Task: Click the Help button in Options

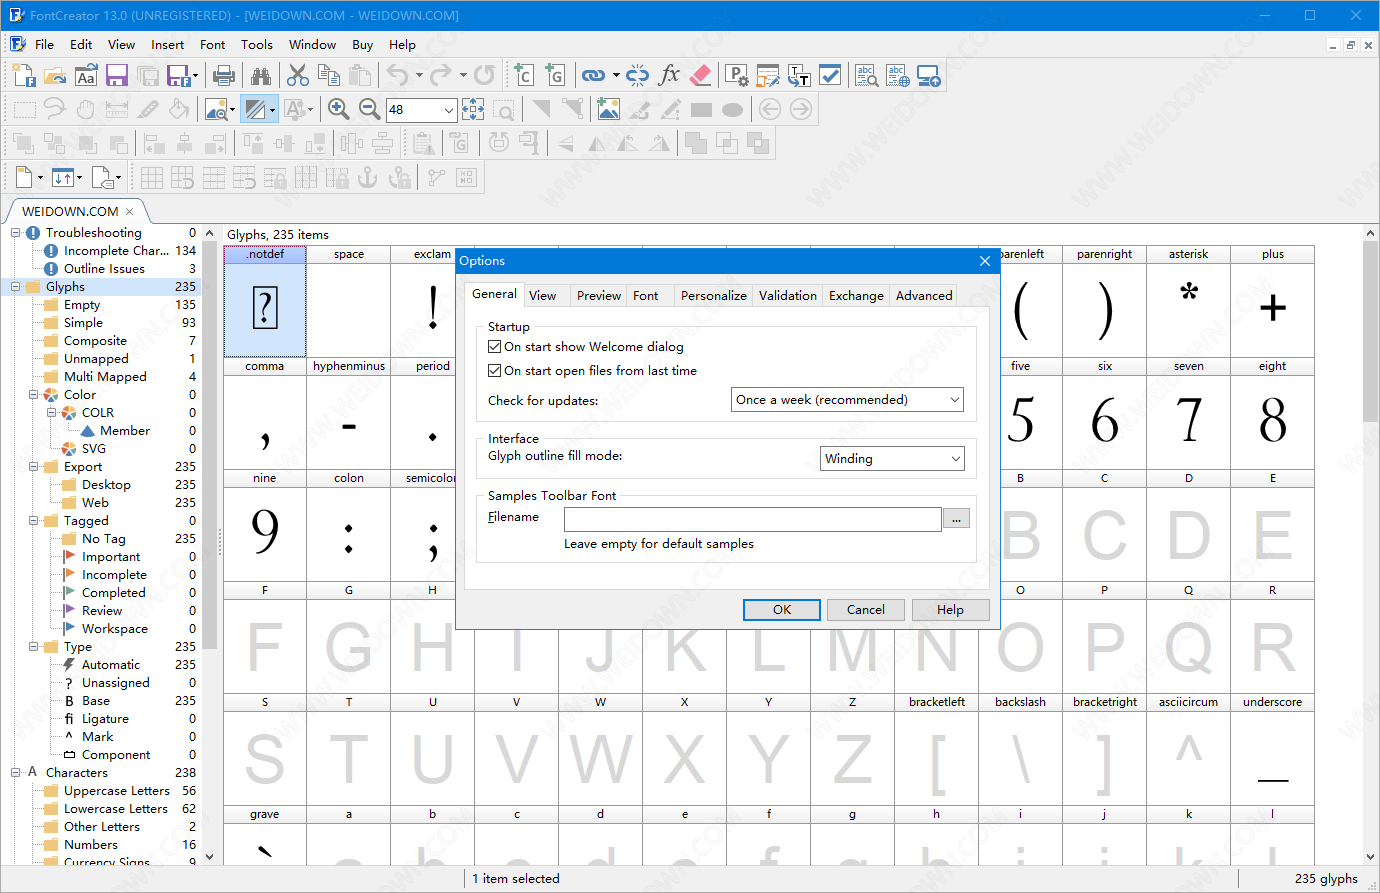Action: [x=950, y=610]
